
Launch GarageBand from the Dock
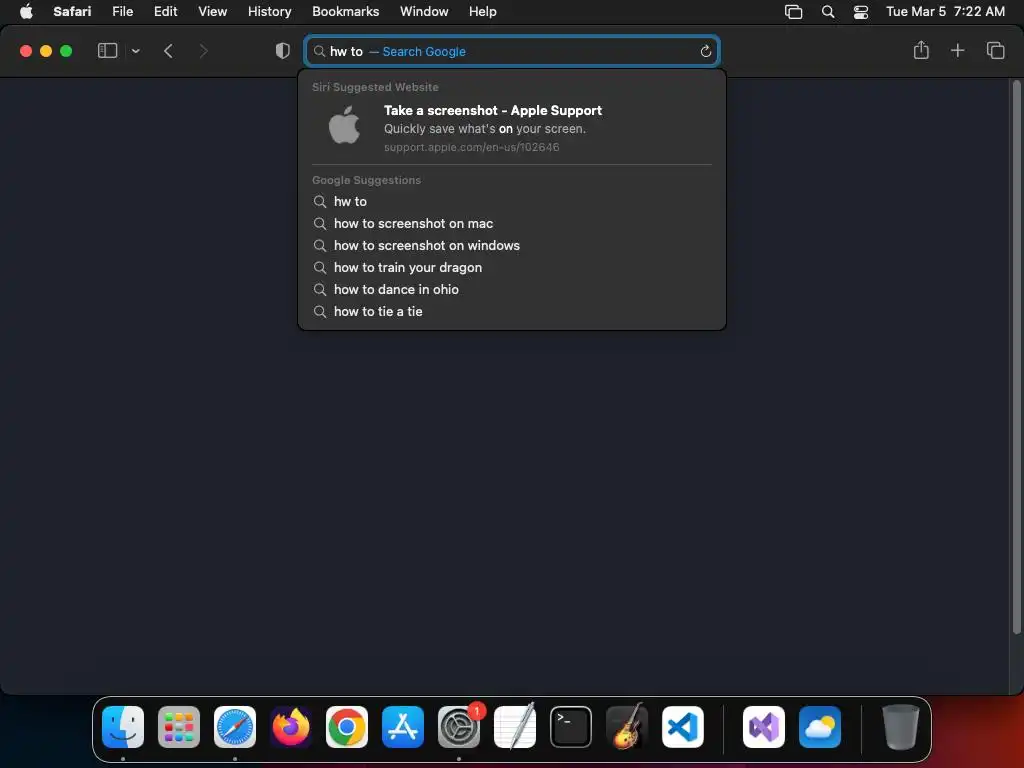click(x=627, y=726)
